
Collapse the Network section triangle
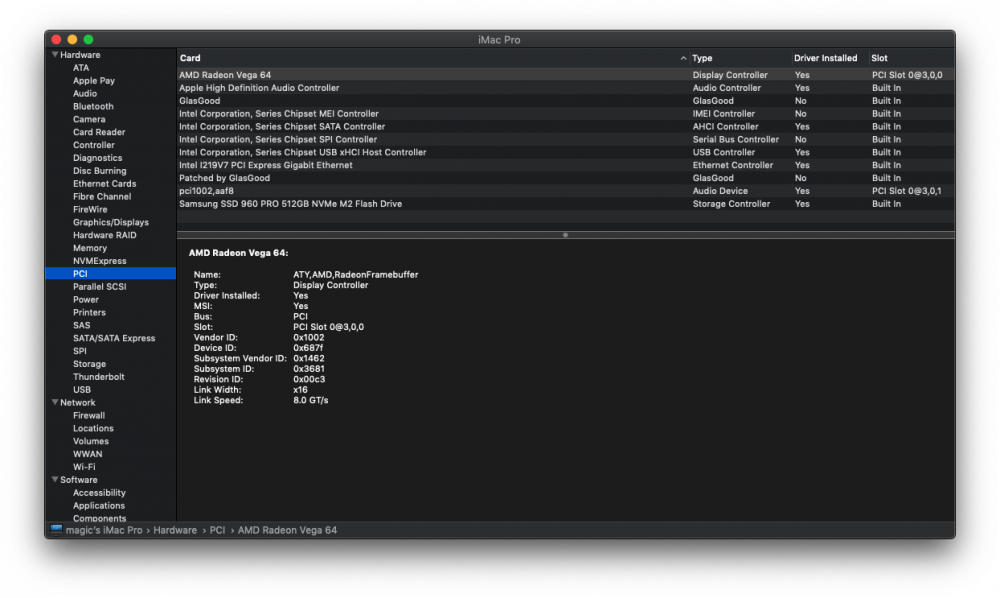click(x=55, y=402)
